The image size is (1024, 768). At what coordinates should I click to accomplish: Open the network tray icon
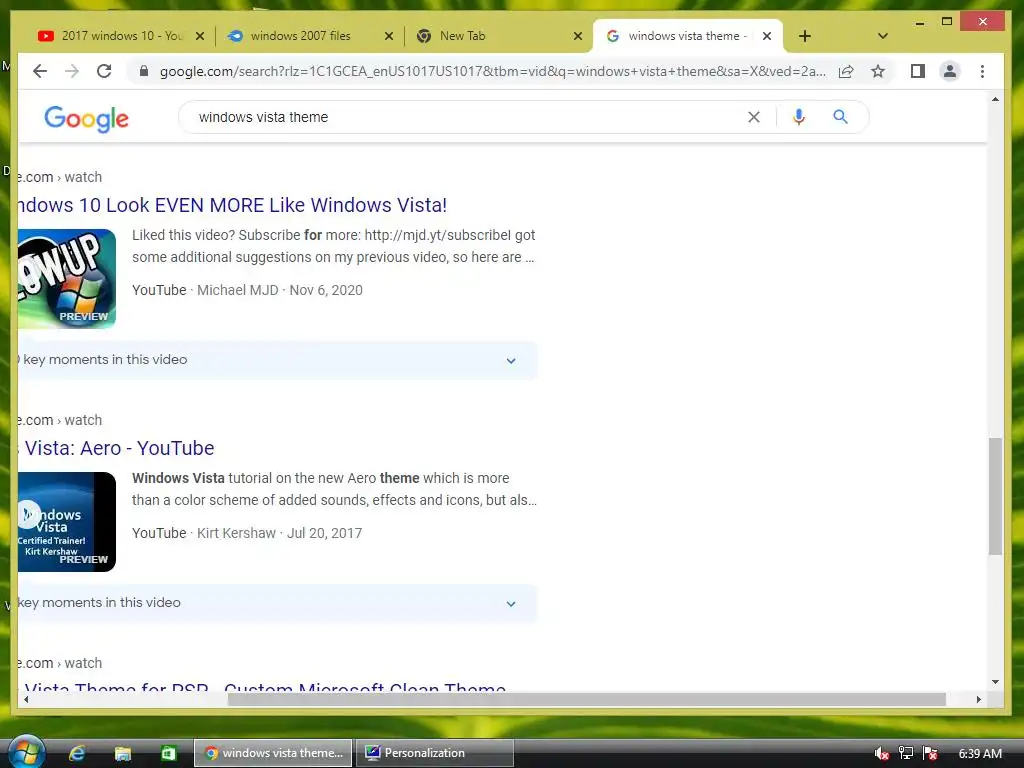point(906,754)
